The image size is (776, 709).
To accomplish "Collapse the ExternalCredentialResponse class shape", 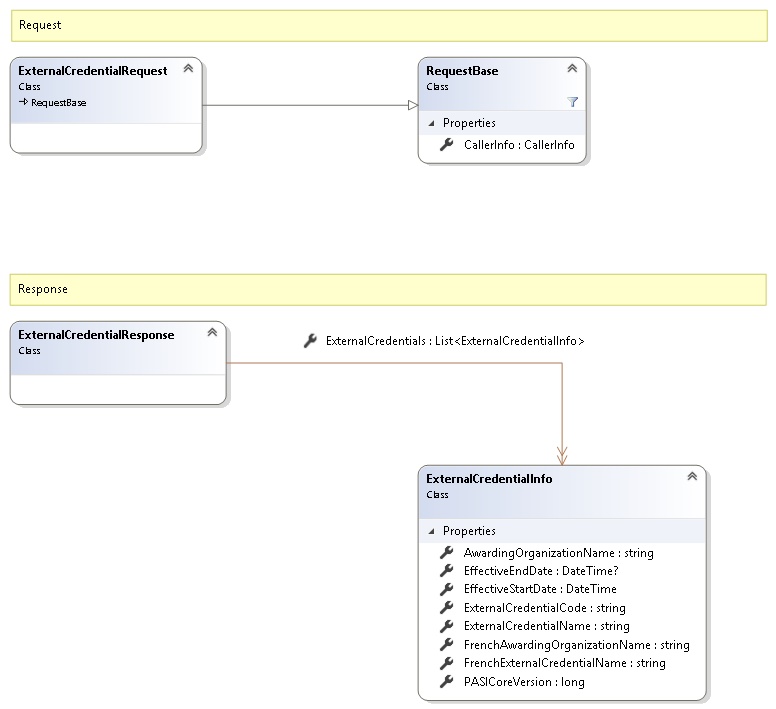I will (x=212, y=333).
